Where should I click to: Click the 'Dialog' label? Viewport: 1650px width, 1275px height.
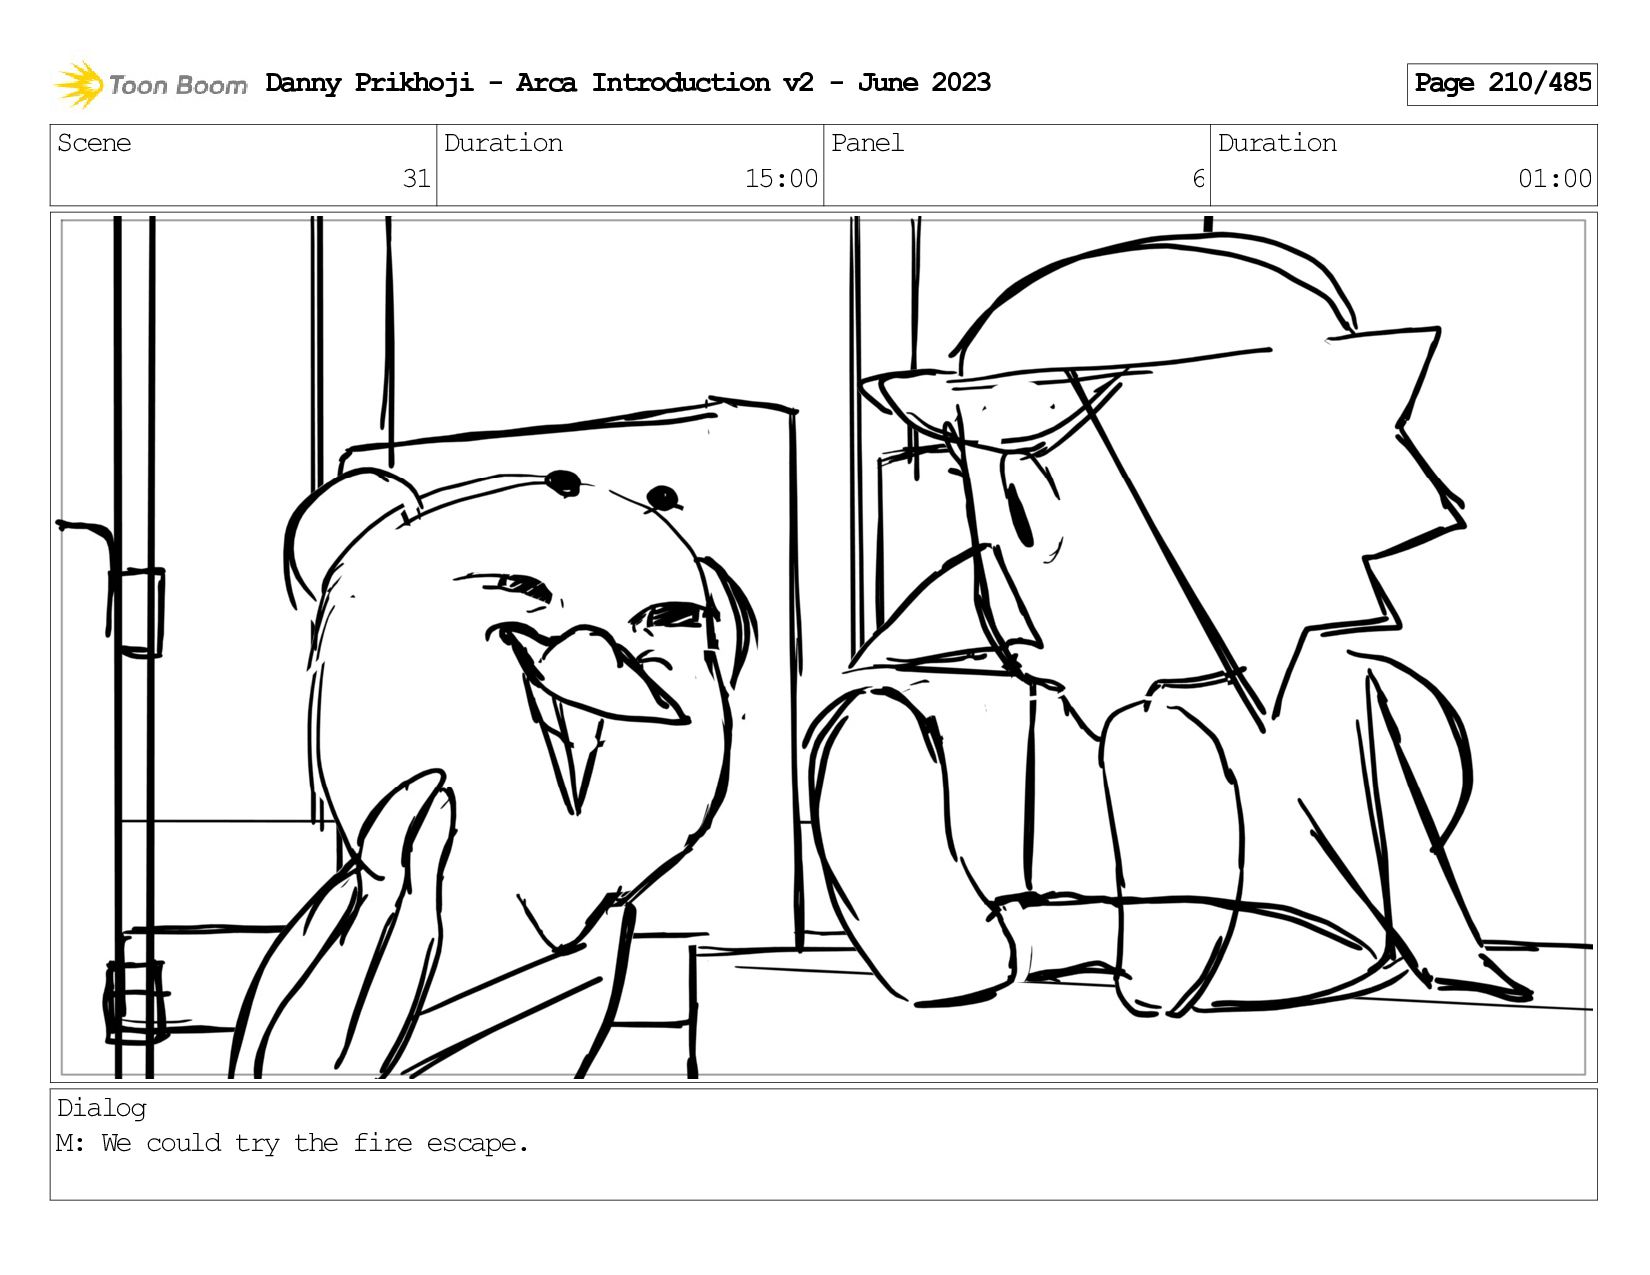click(102, 1108)
